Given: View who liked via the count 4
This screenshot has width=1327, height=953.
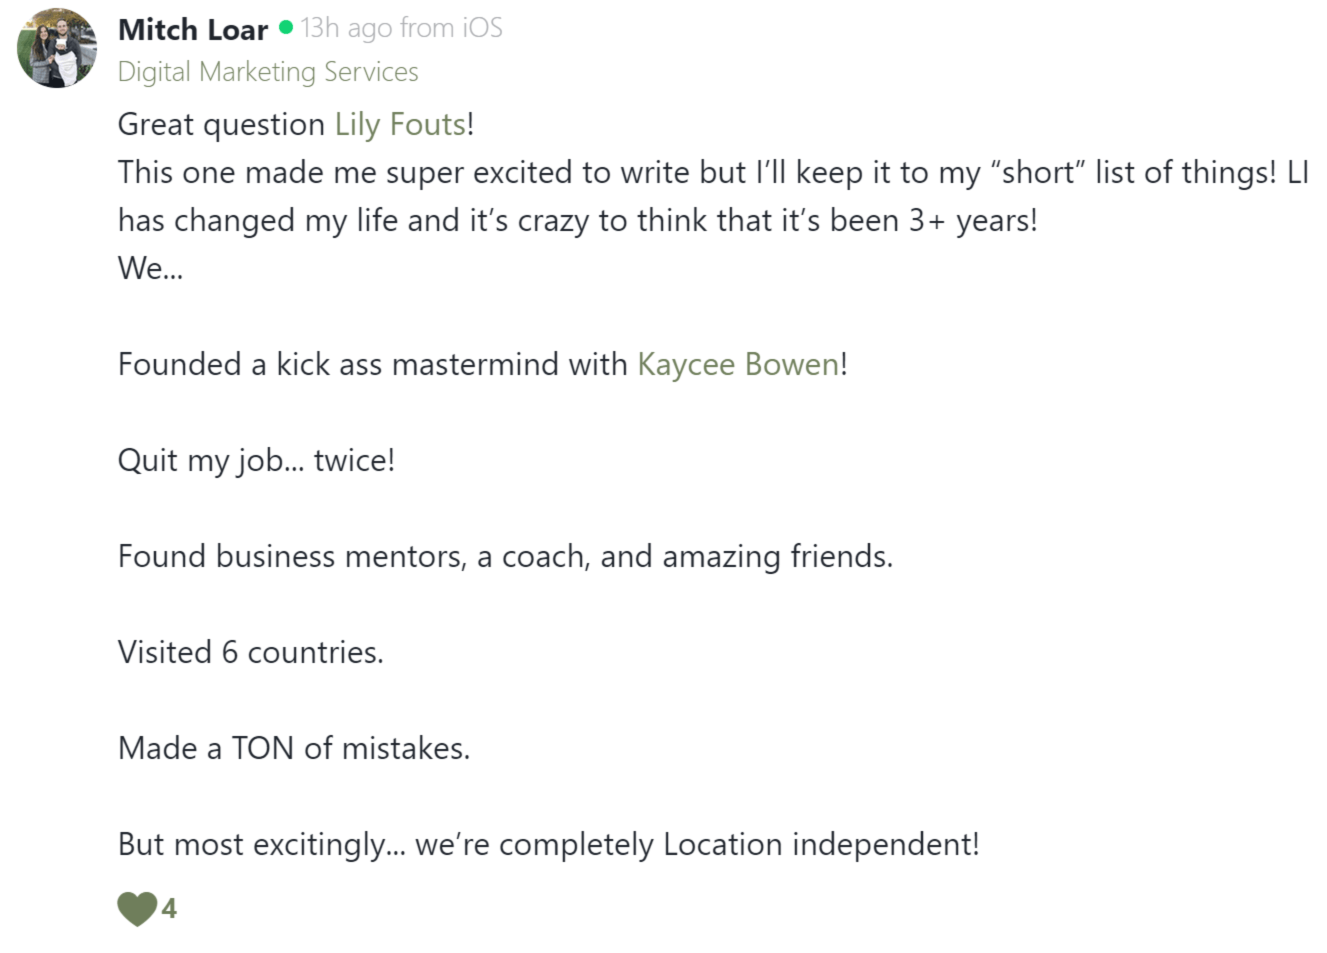Looking at the screenshot, I should 169,908.
